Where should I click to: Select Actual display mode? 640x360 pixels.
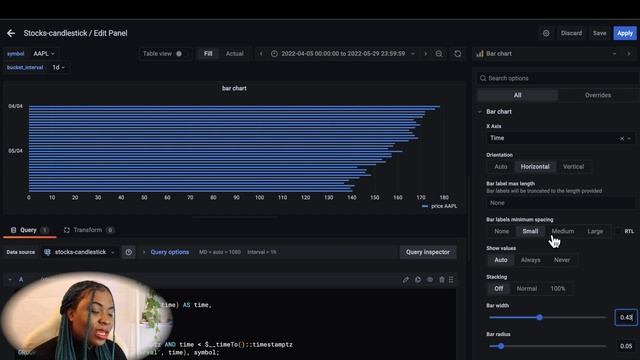(235, 54)
